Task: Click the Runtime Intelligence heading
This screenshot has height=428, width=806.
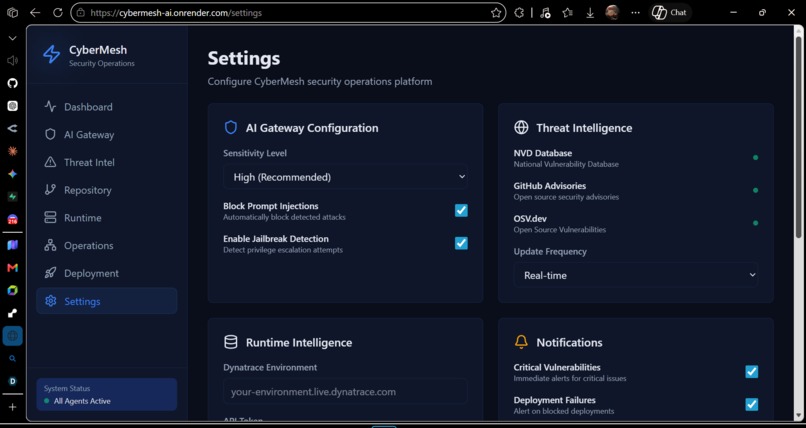Action: [x=299, y=343]
